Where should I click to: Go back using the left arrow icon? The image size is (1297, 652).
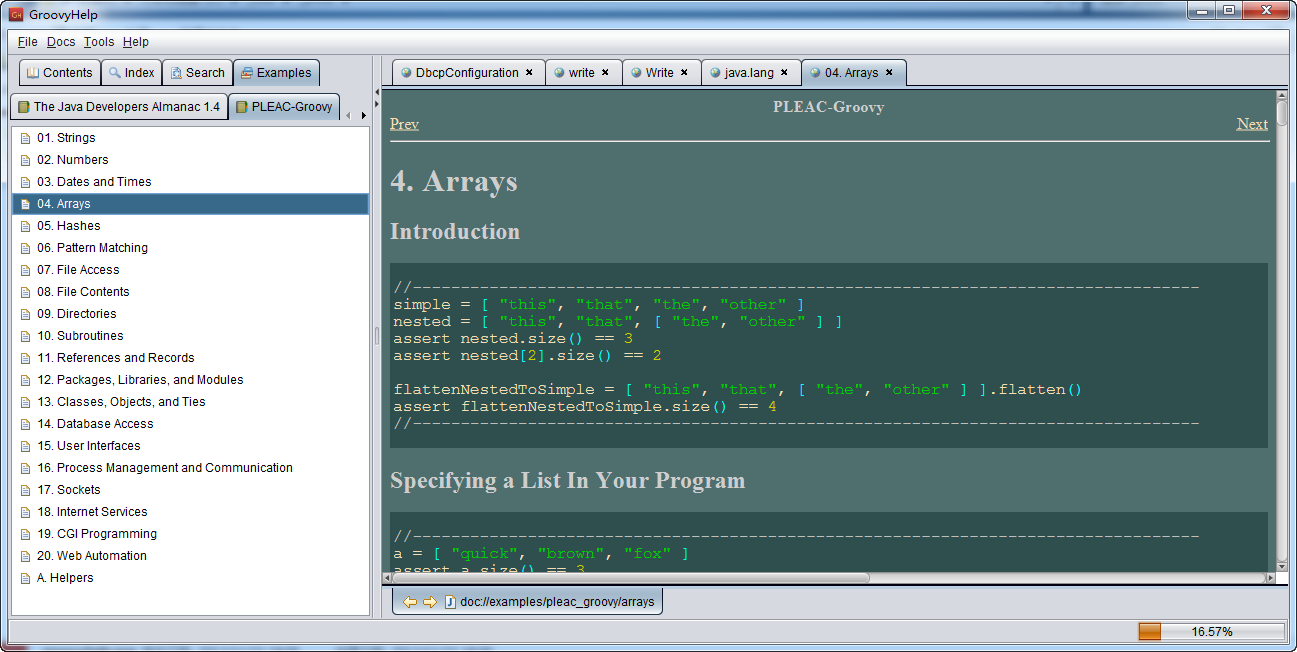410,602
